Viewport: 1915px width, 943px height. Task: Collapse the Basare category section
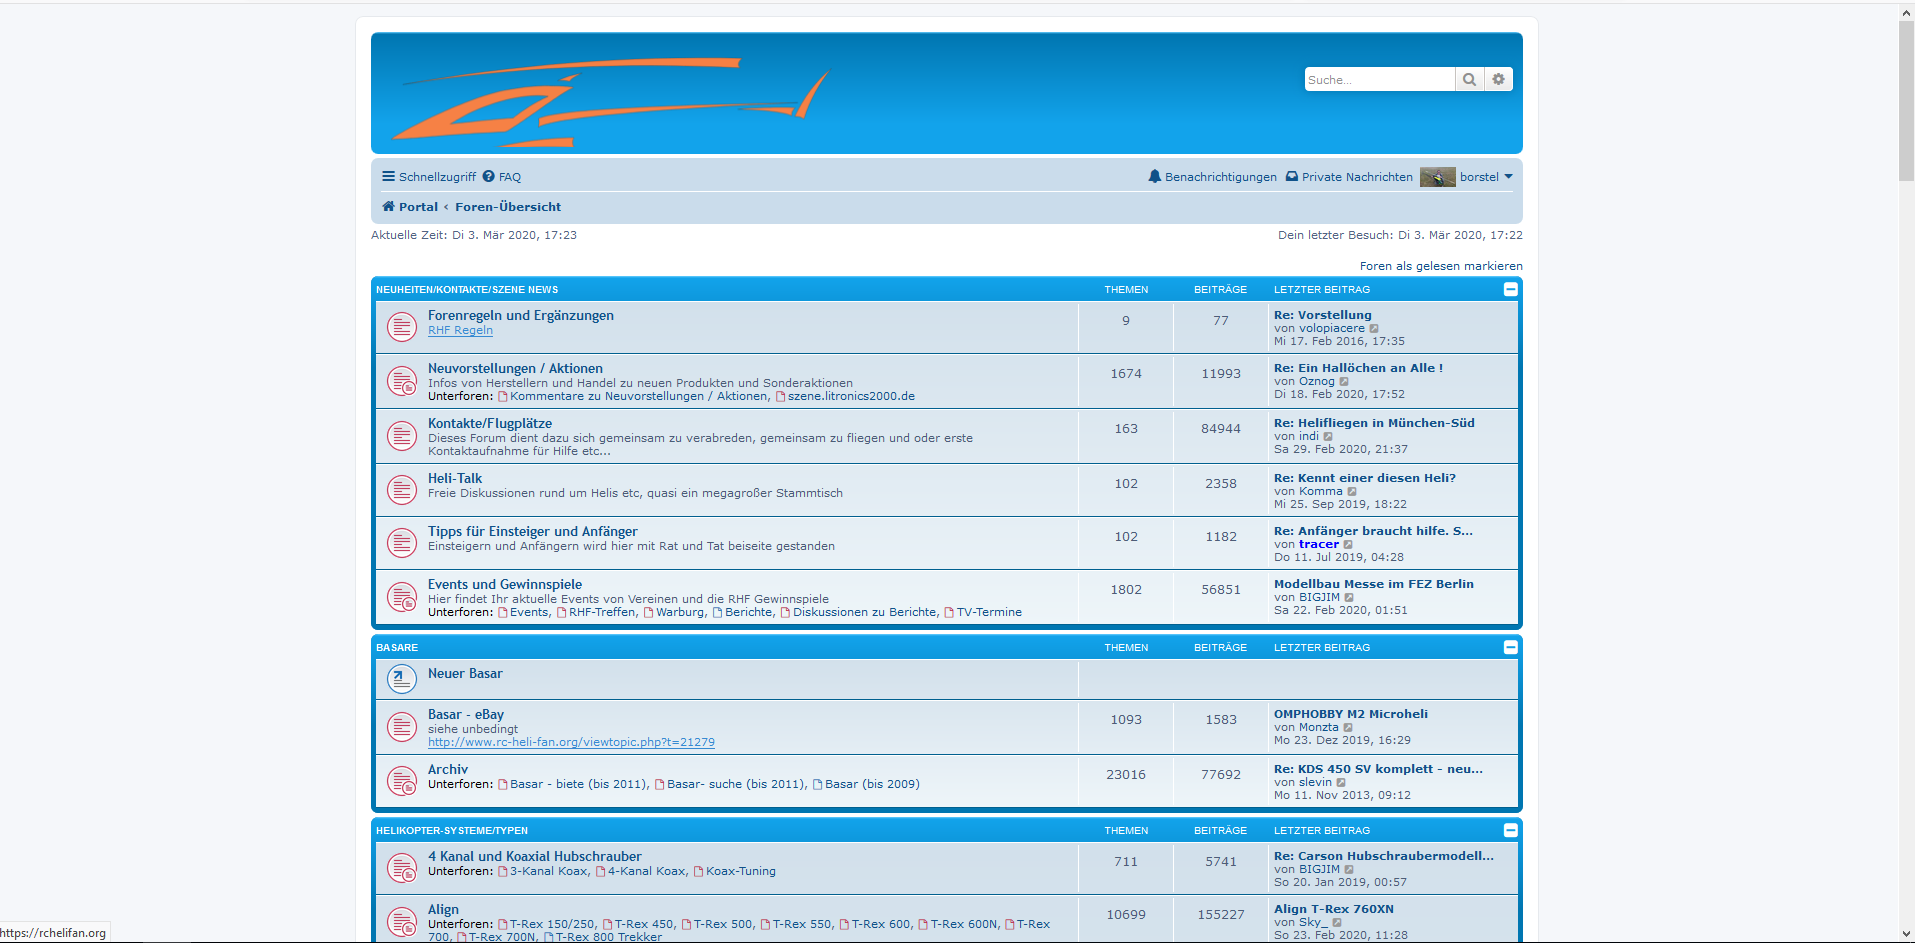1510,647
